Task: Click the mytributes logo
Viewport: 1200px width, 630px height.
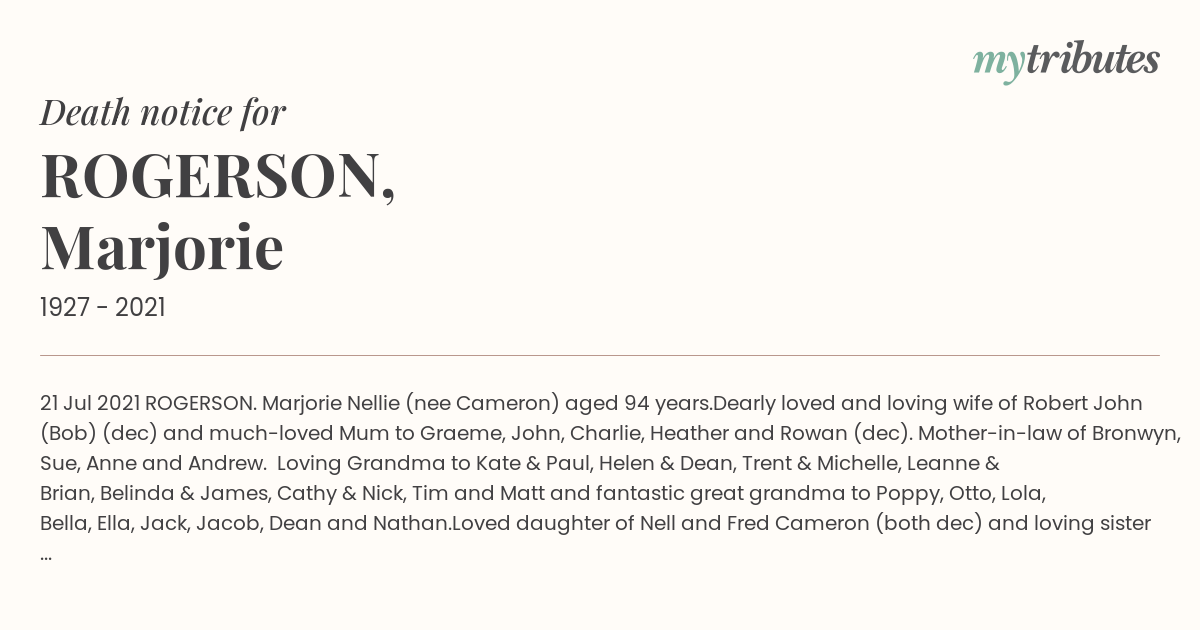Action: click(1066, 62)
